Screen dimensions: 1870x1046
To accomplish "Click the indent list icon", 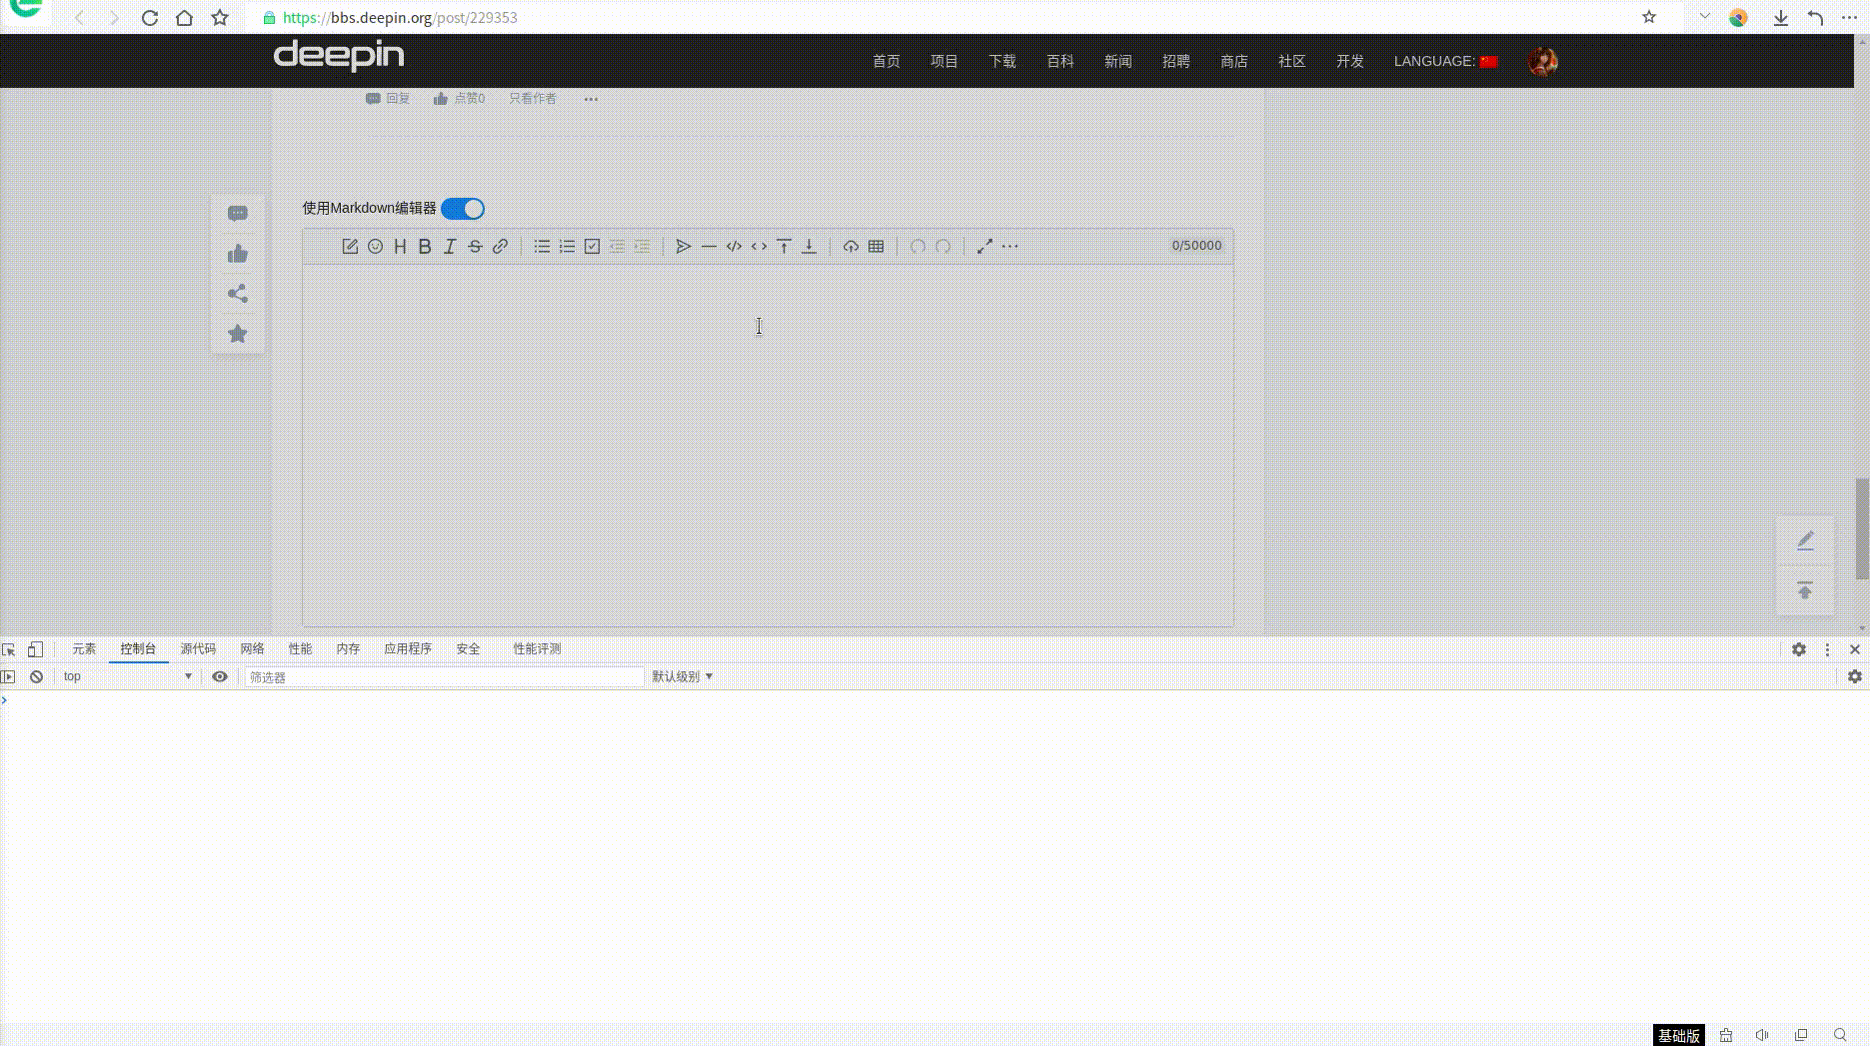I will 642,246.
